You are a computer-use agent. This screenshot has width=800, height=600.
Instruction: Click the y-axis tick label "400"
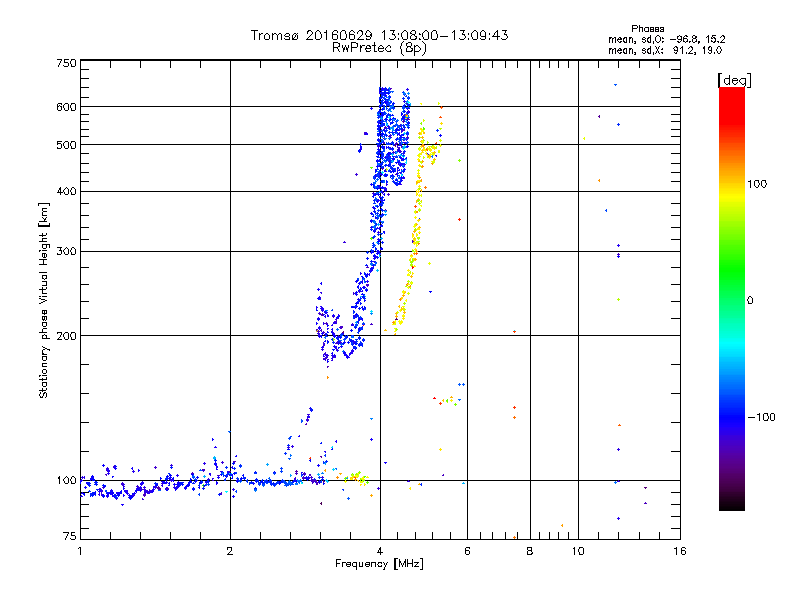(66, 191)
